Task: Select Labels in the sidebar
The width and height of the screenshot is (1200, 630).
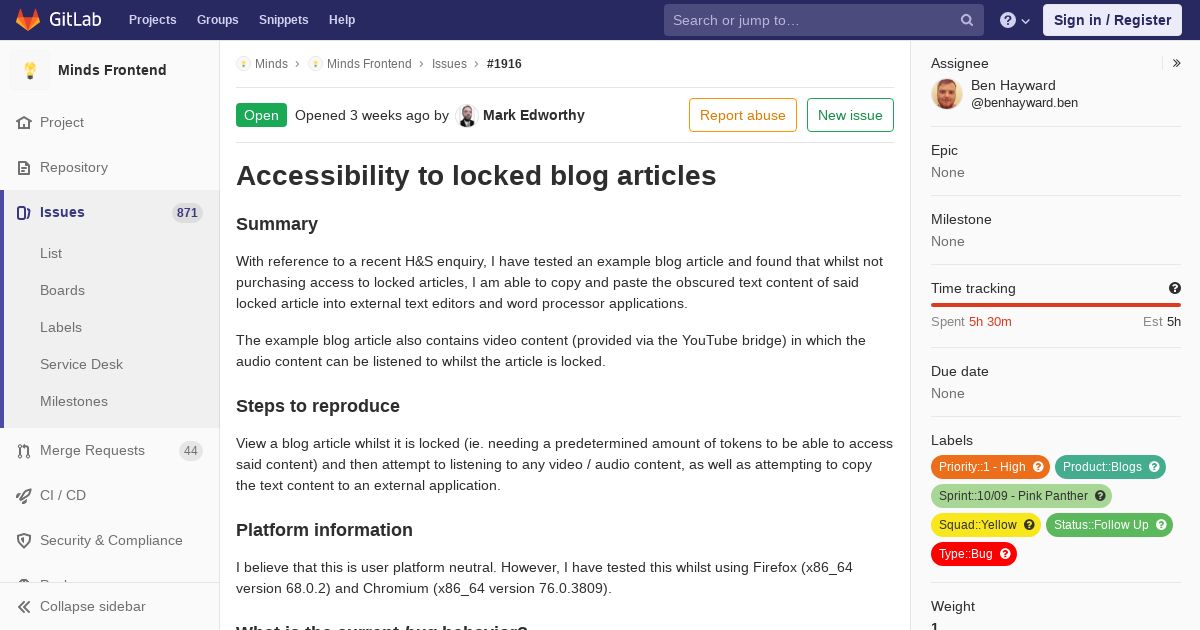Action: [x=61, y=327]
